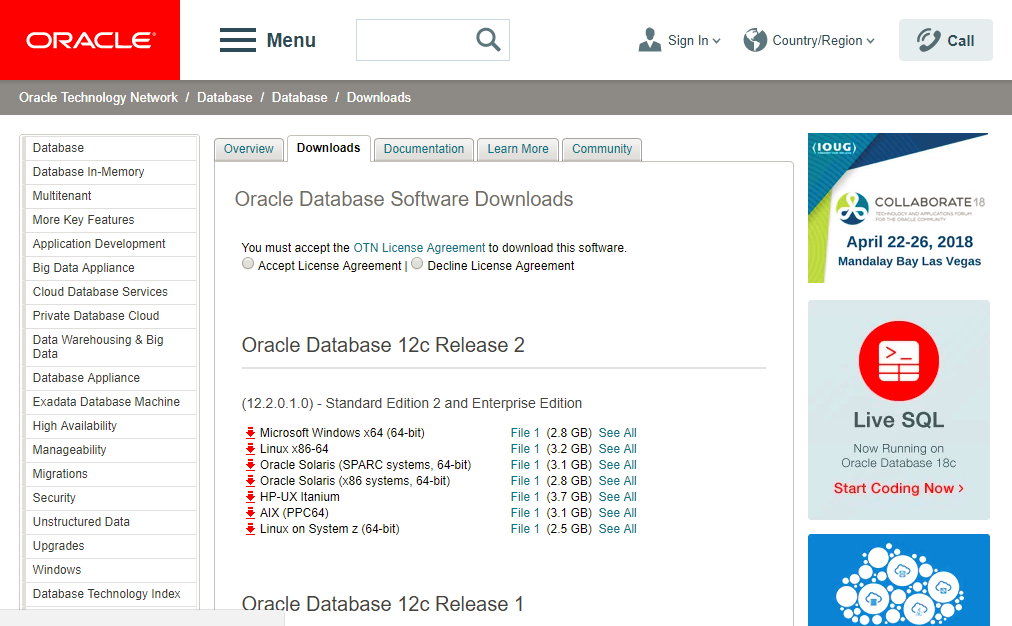Open the Documentation tab
Screen dimensions: 1012x626
point(424,149)
